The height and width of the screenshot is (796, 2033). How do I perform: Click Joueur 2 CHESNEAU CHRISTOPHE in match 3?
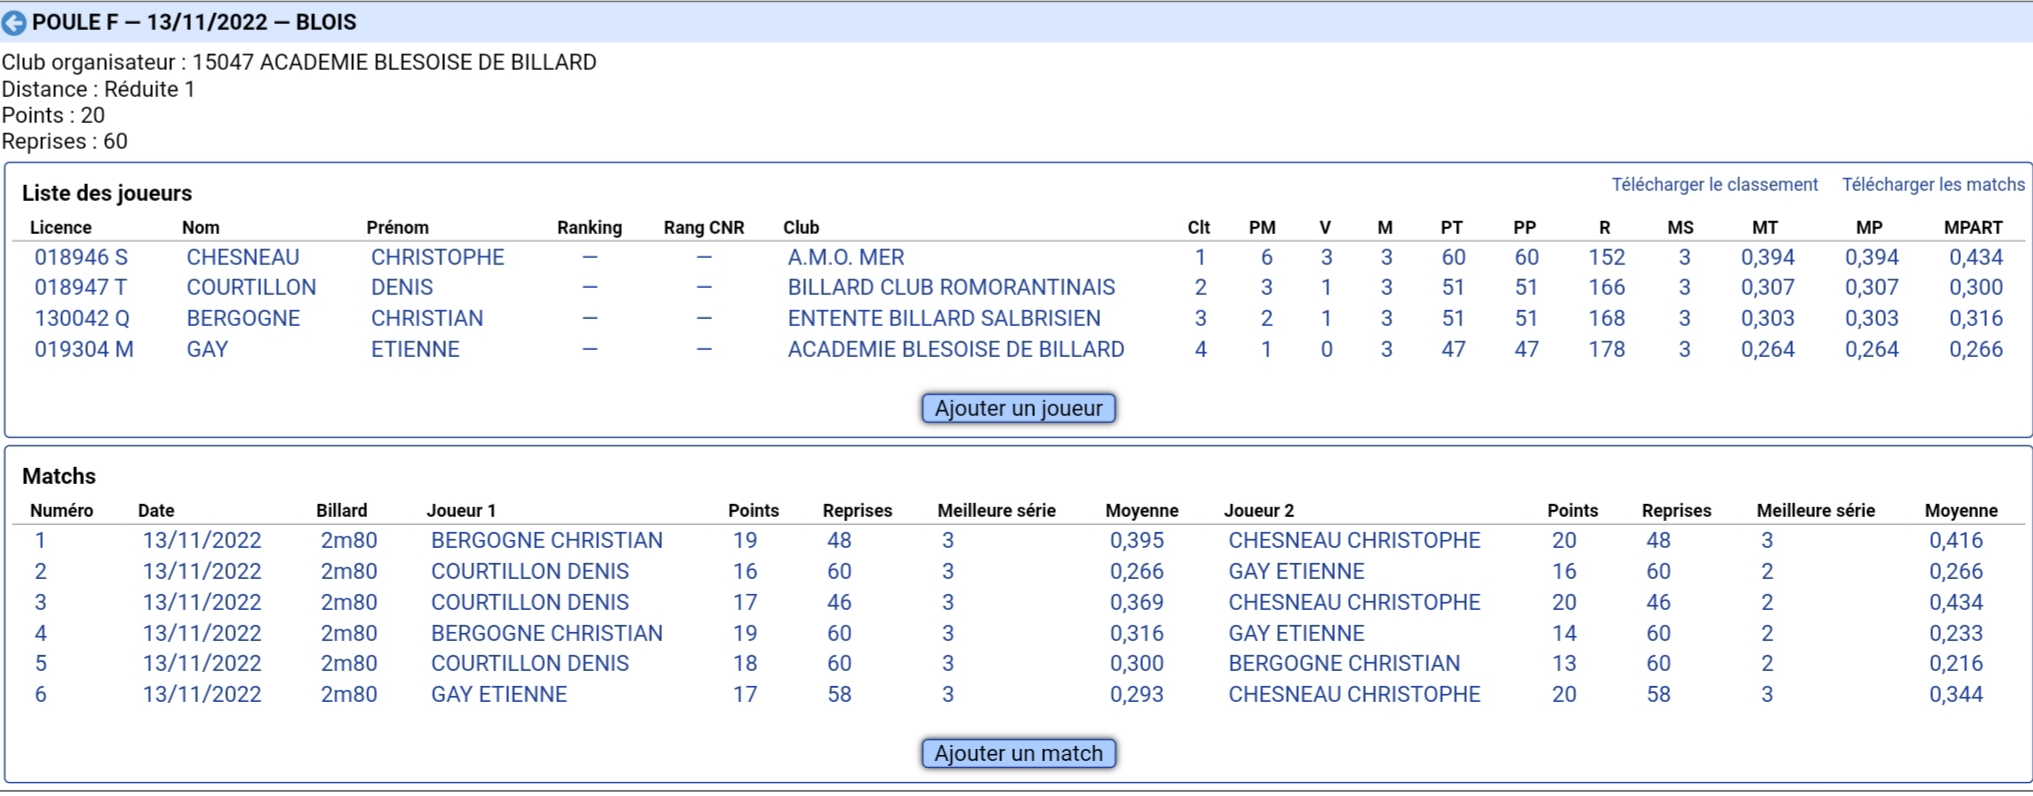[x=1354, y=602]
